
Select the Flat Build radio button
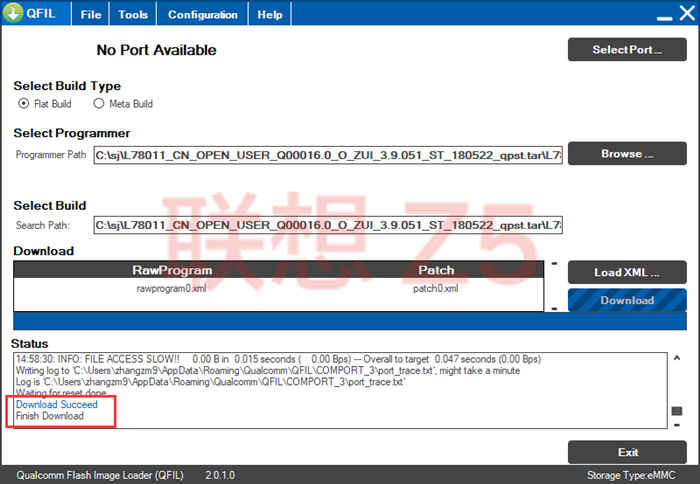[x=23, y=104]
